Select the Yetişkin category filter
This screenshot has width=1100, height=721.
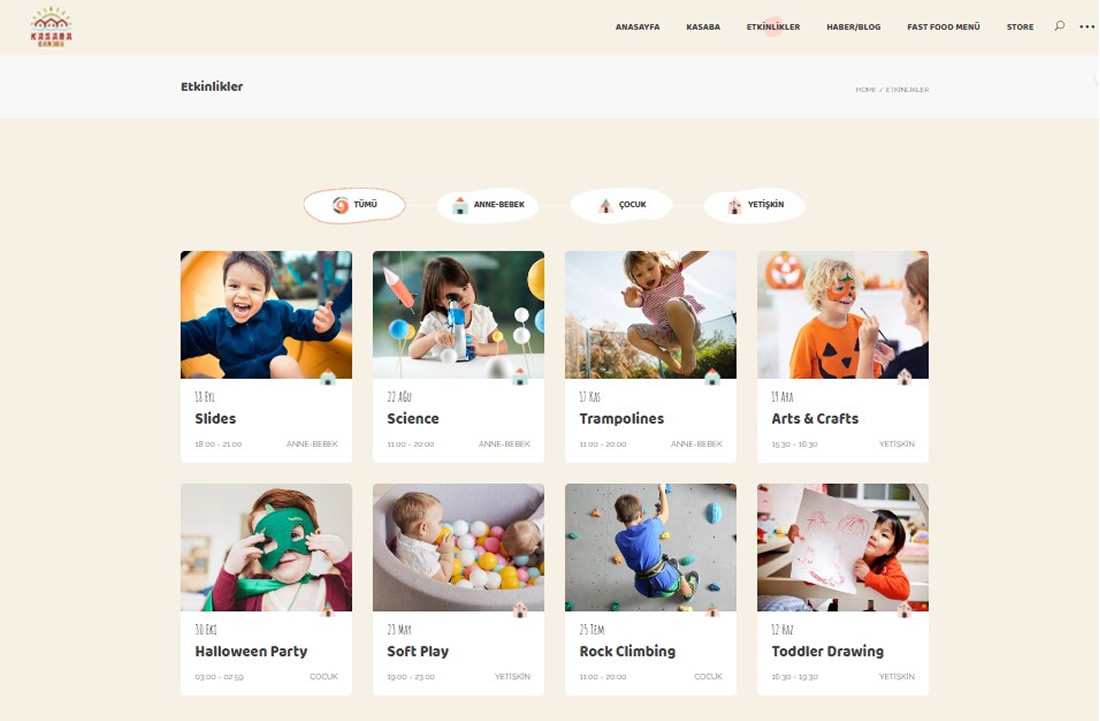tap(754, 205)
